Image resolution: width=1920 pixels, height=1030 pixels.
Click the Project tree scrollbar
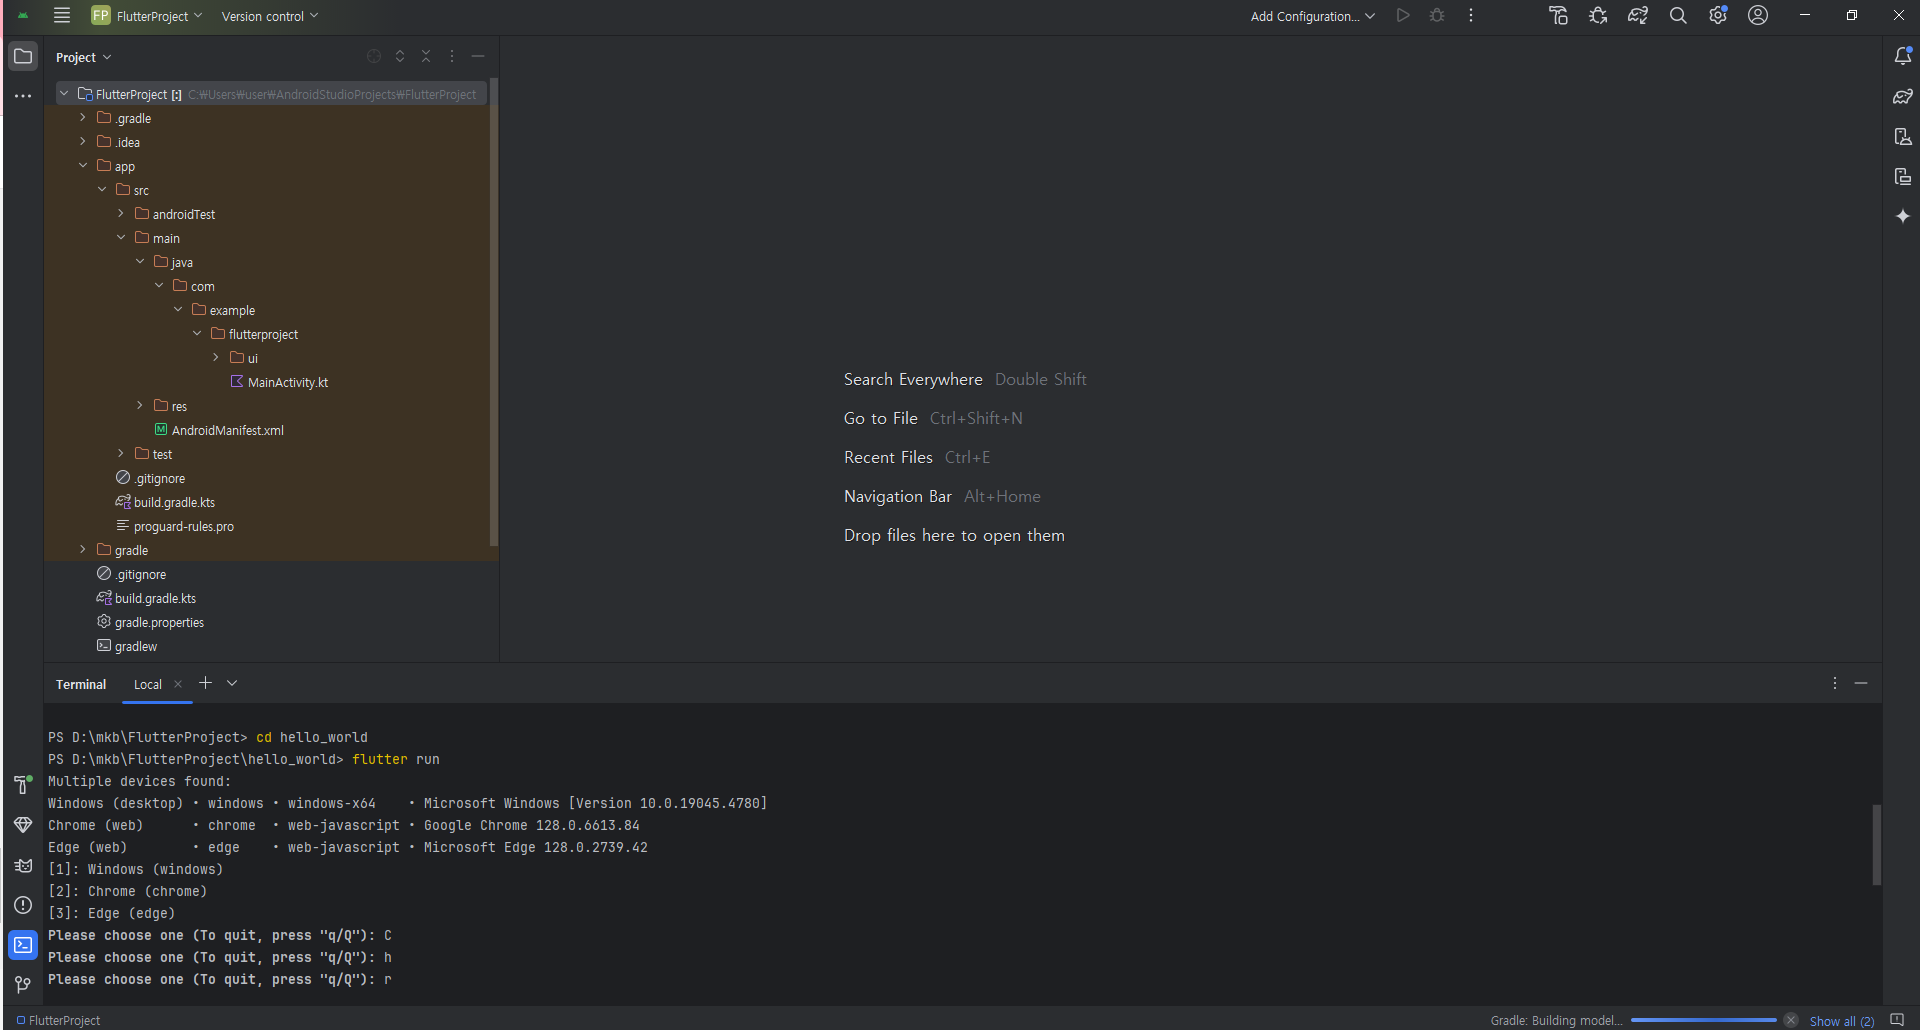tap(493, 312)
